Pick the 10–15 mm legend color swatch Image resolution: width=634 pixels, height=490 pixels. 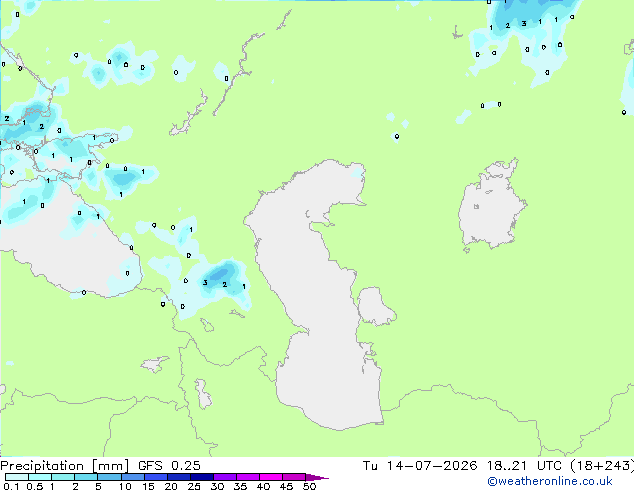tap(132, 477)
